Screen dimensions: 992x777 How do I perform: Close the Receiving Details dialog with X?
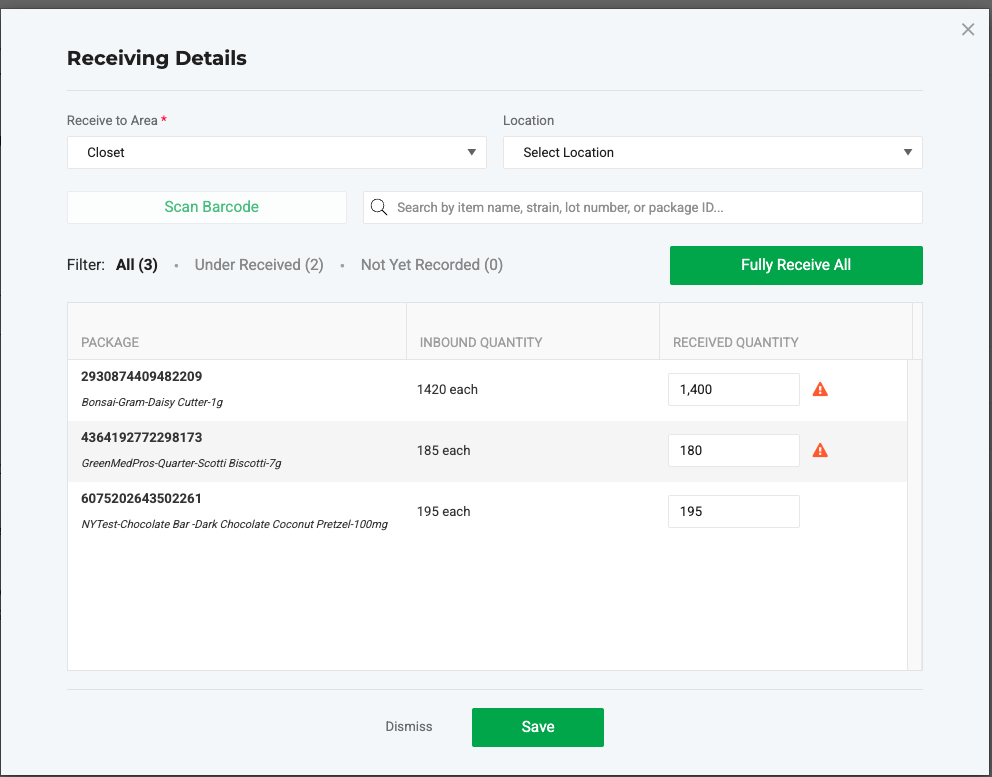click(x=967, y=29)
